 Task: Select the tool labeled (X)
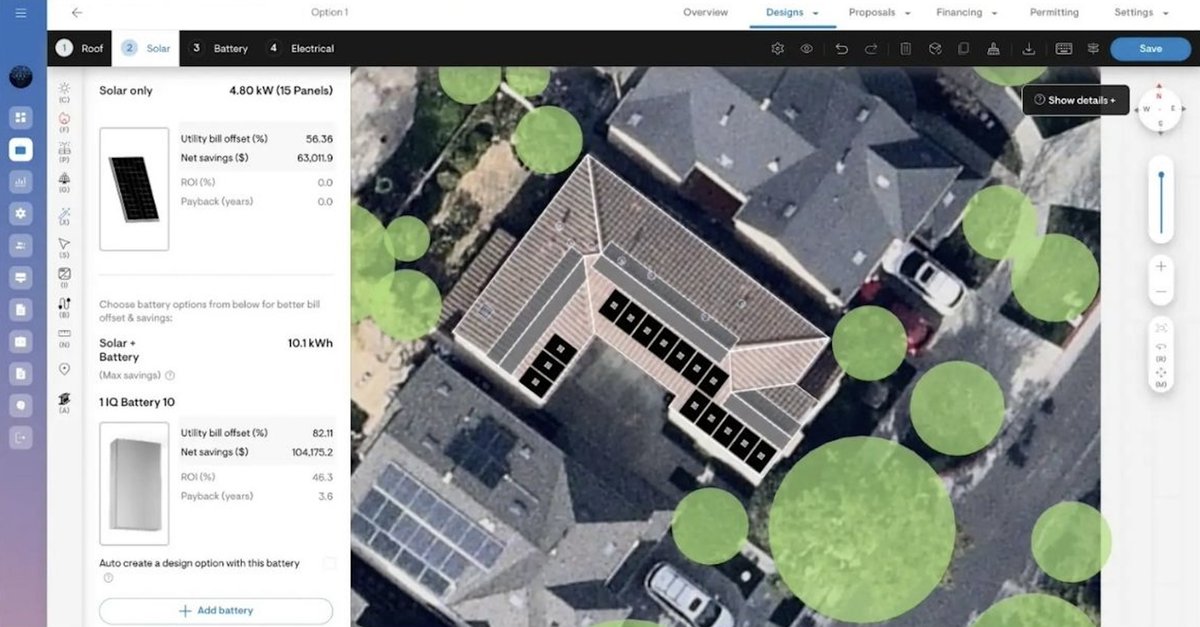(64, 215)
